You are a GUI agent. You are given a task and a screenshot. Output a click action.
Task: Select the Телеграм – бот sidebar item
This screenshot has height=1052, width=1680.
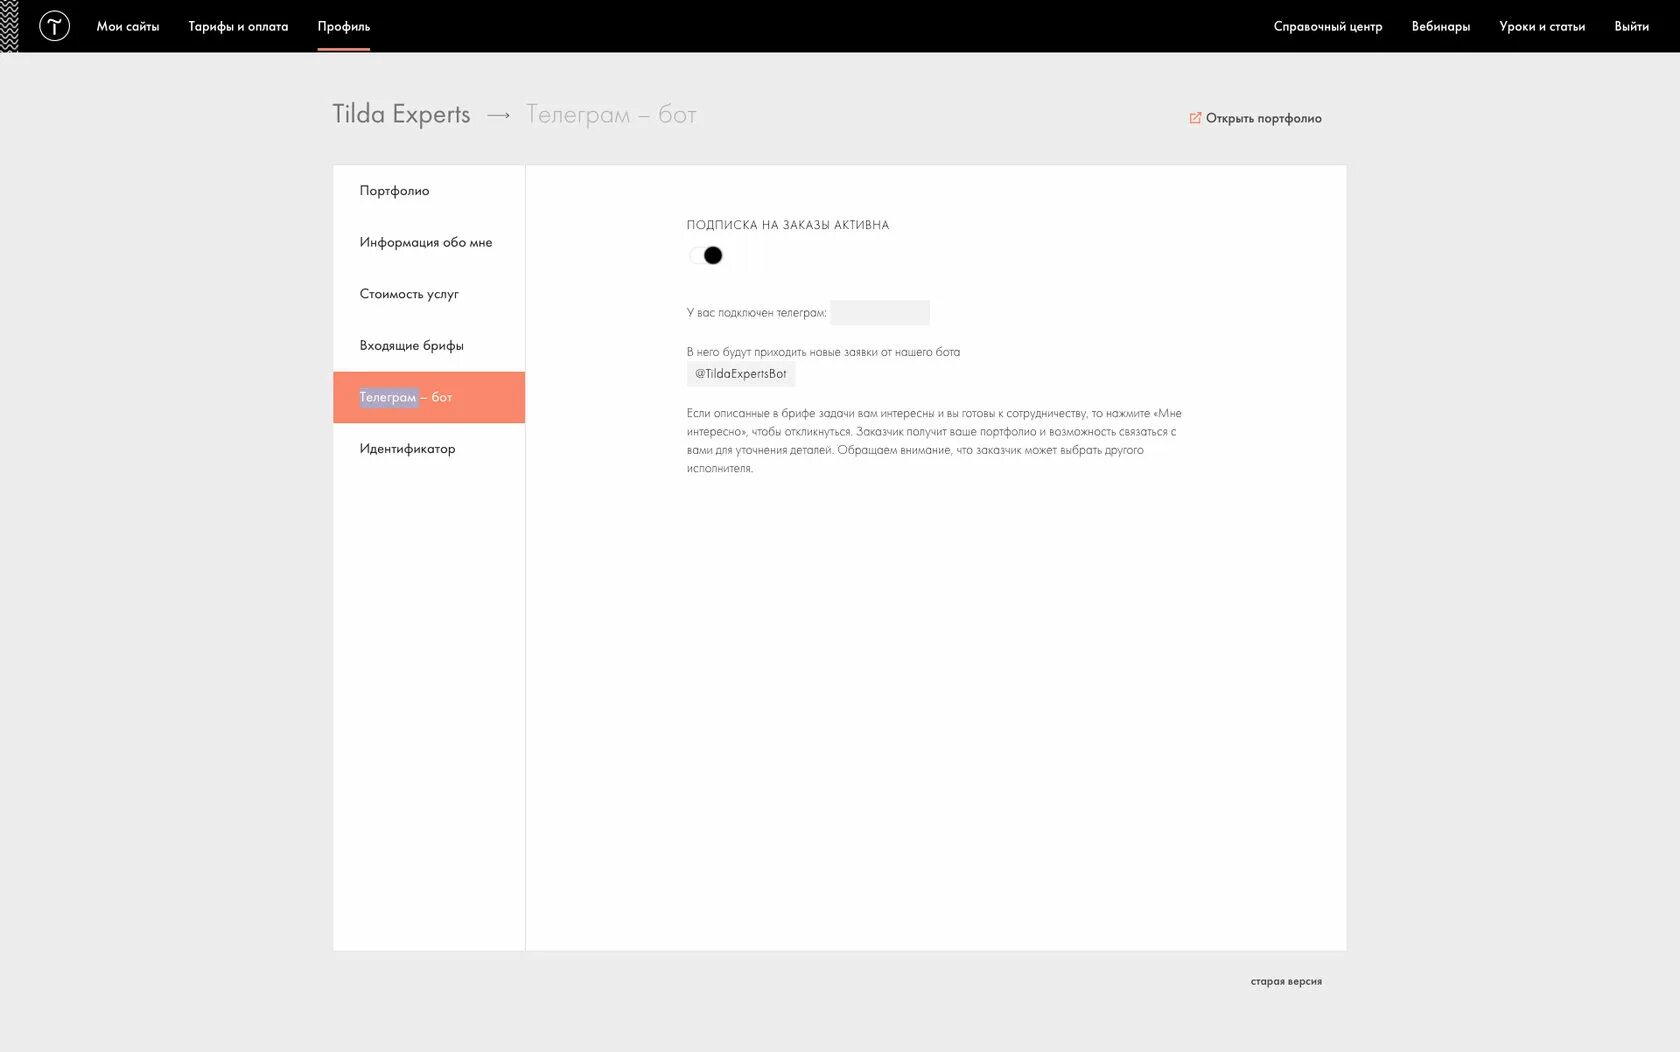[x=429, y=397]
